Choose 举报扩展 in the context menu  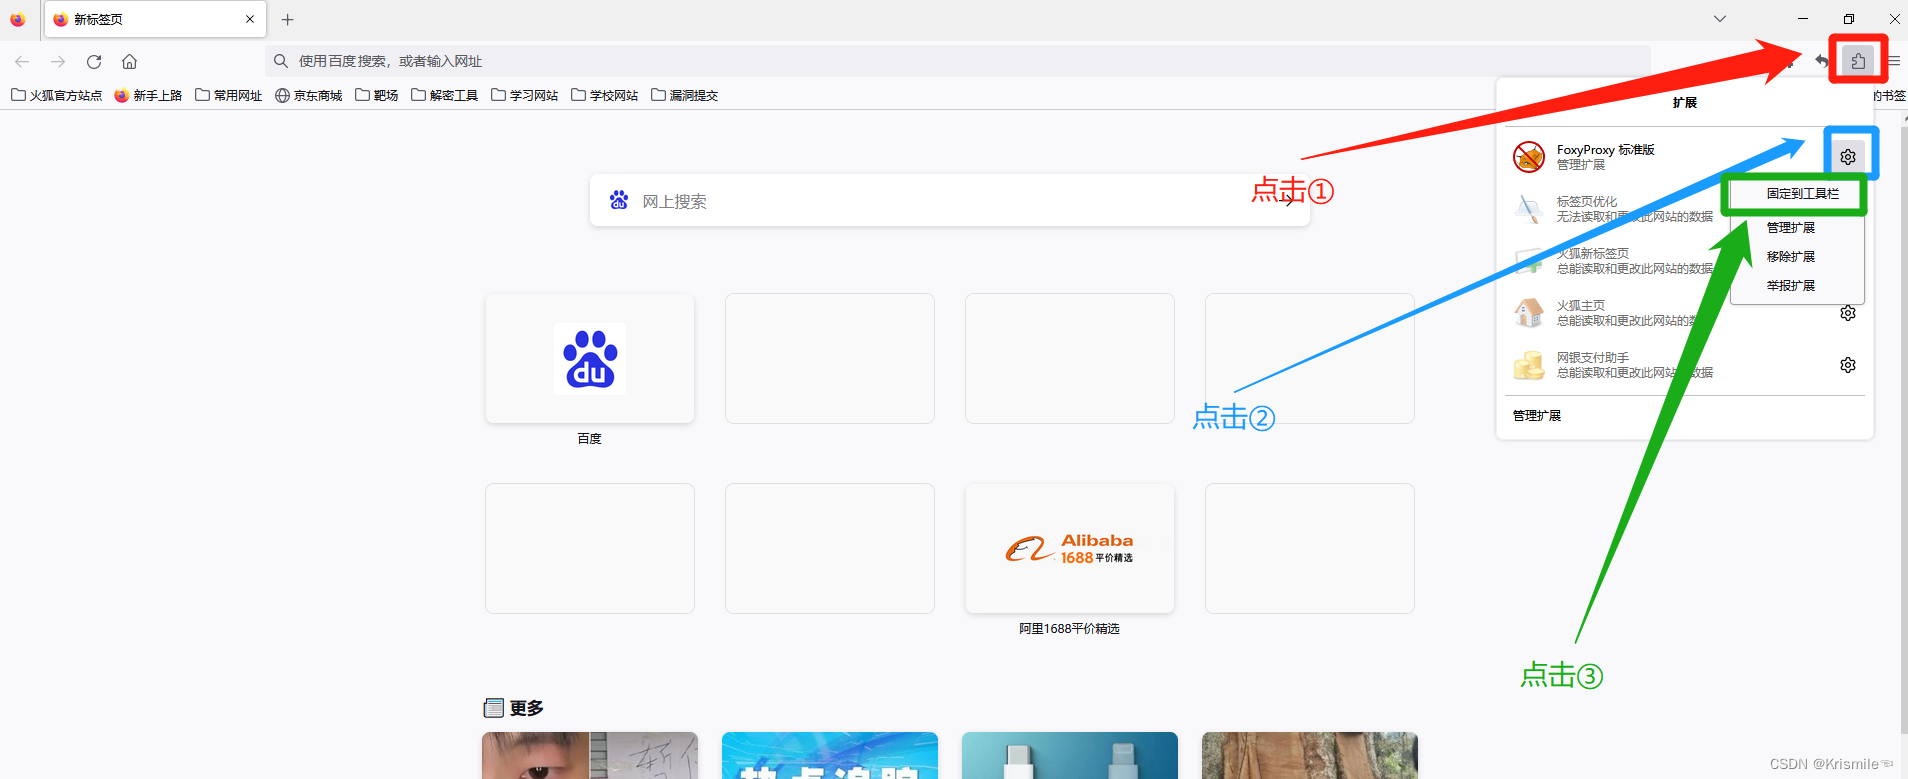(1797, 286)
